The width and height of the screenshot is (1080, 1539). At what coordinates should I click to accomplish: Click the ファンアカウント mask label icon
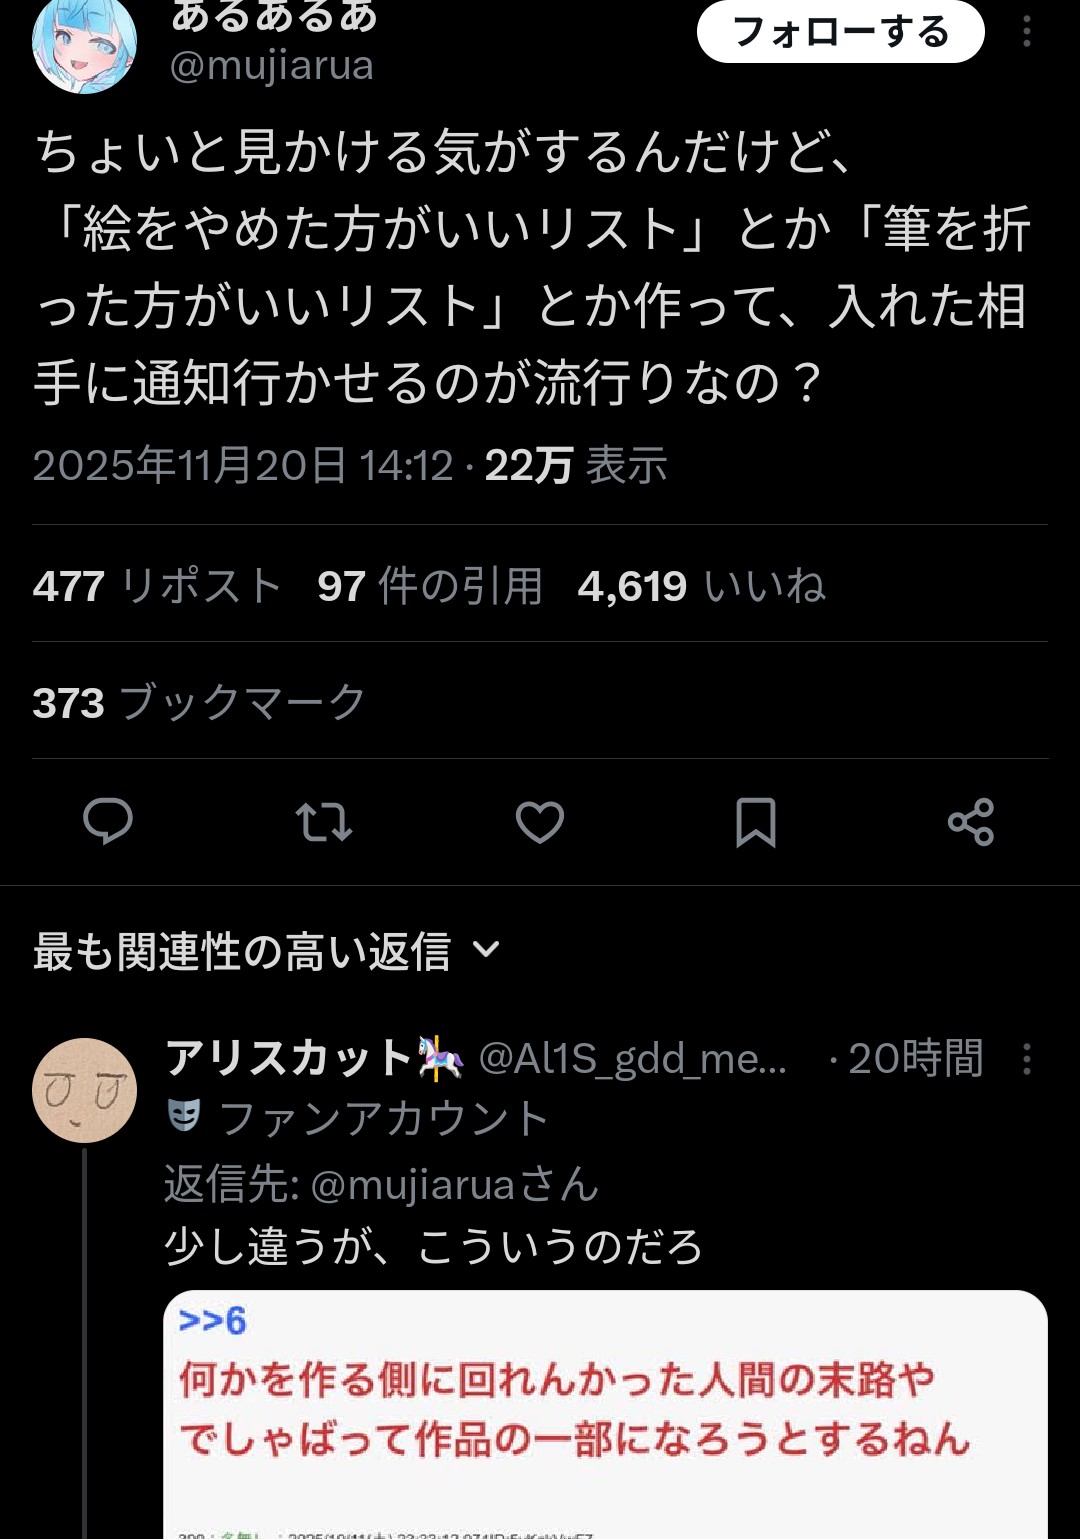(184, 1116)
